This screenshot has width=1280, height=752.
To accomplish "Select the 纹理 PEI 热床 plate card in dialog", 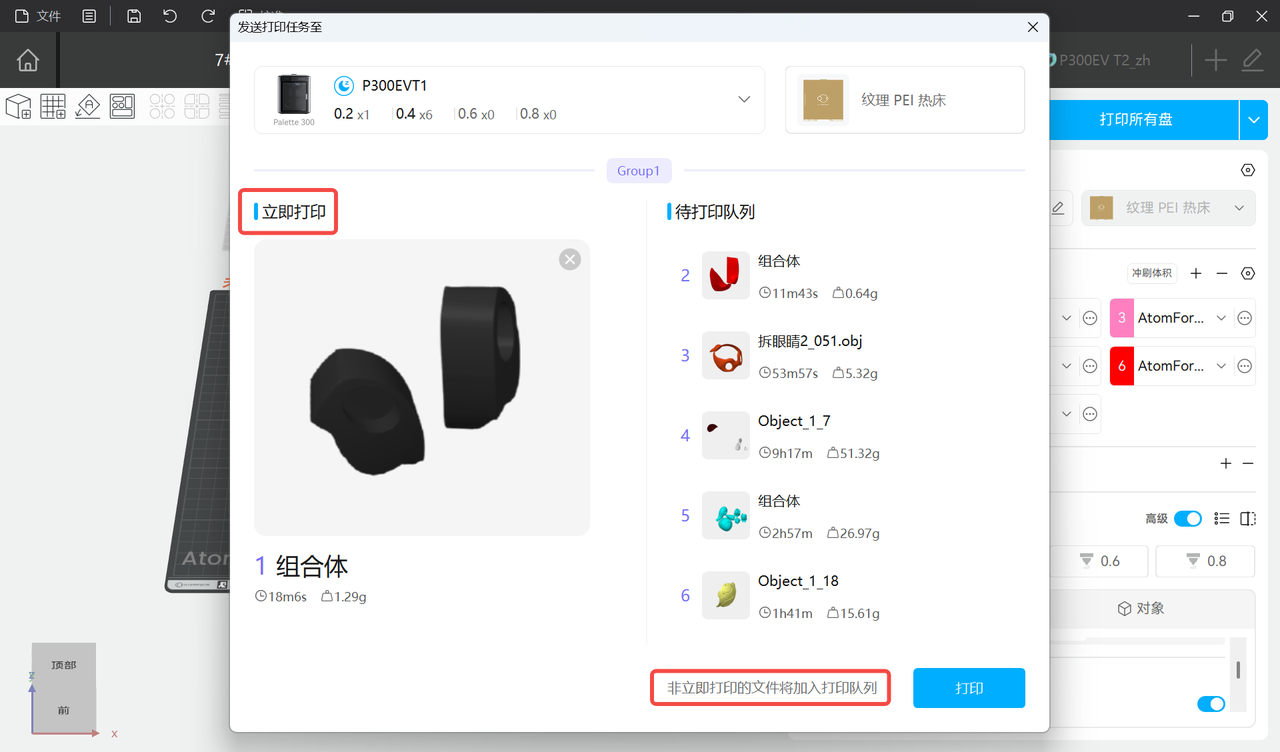I will point(905,100).
